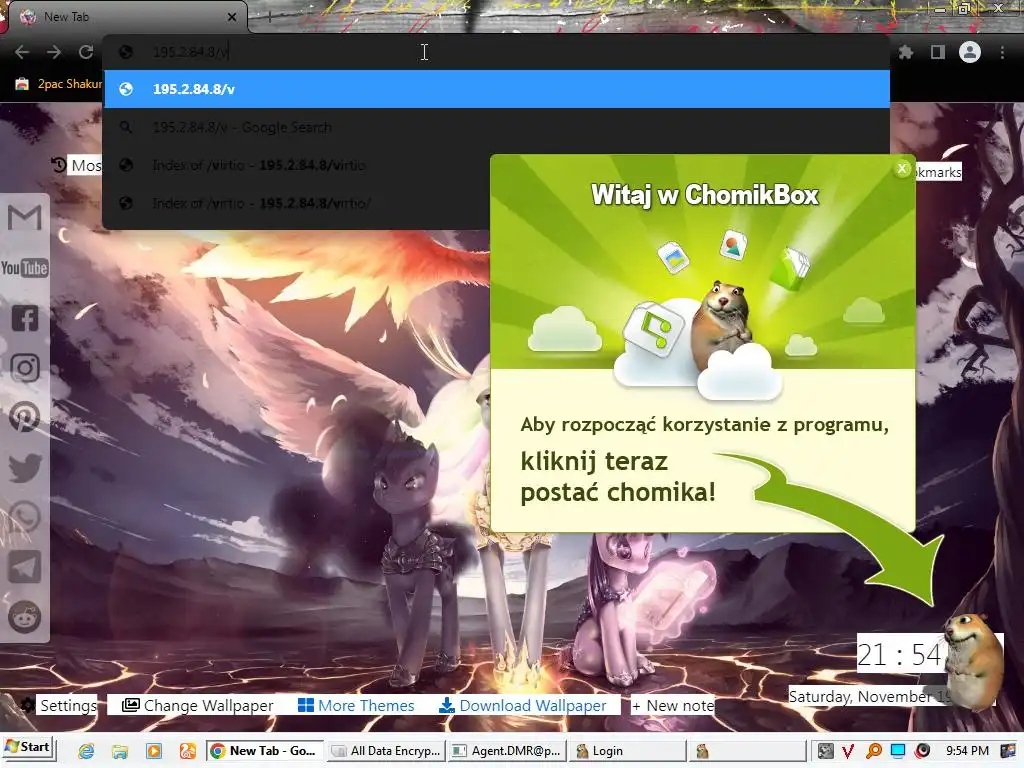The image size is (1024, 768).
Task: Select the highlighted 195.2.84.8/v suggestion
Action: [x=497, y=89]
